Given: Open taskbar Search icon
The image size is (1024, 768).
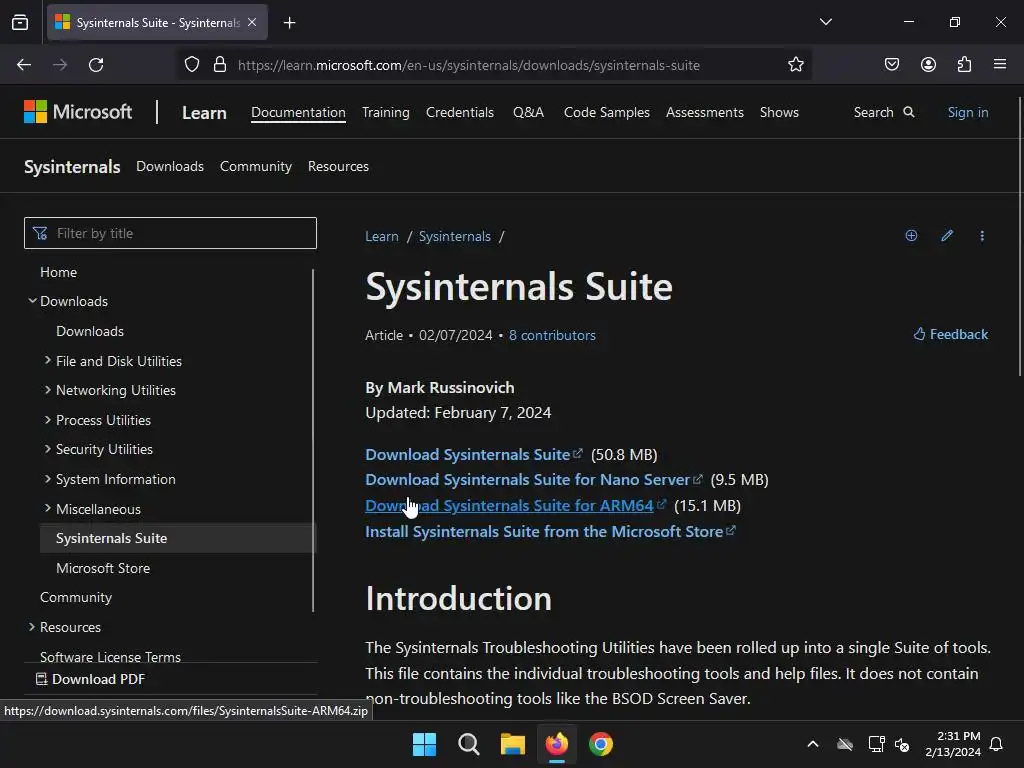Looking at the screenshot, I should (468, 744).
